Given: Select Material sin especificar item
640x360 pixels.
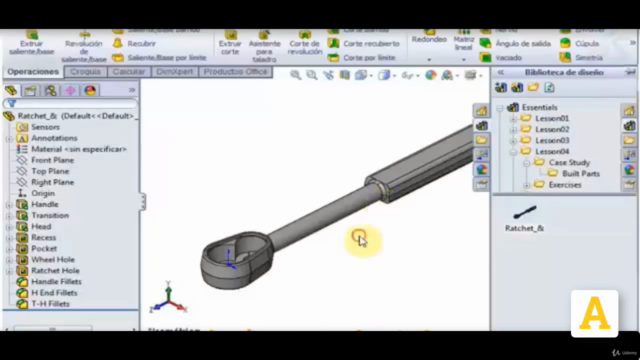Looking at the screenshot, I should pos(79,149).
